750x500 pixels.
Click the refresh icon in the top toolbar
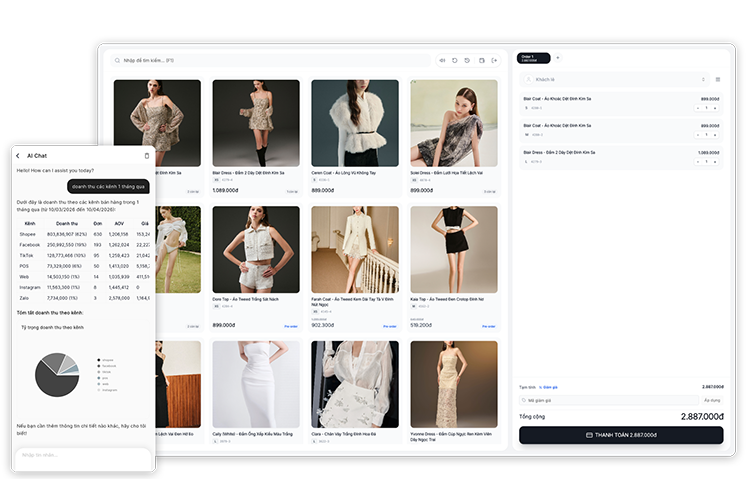(x=455, y=61)
